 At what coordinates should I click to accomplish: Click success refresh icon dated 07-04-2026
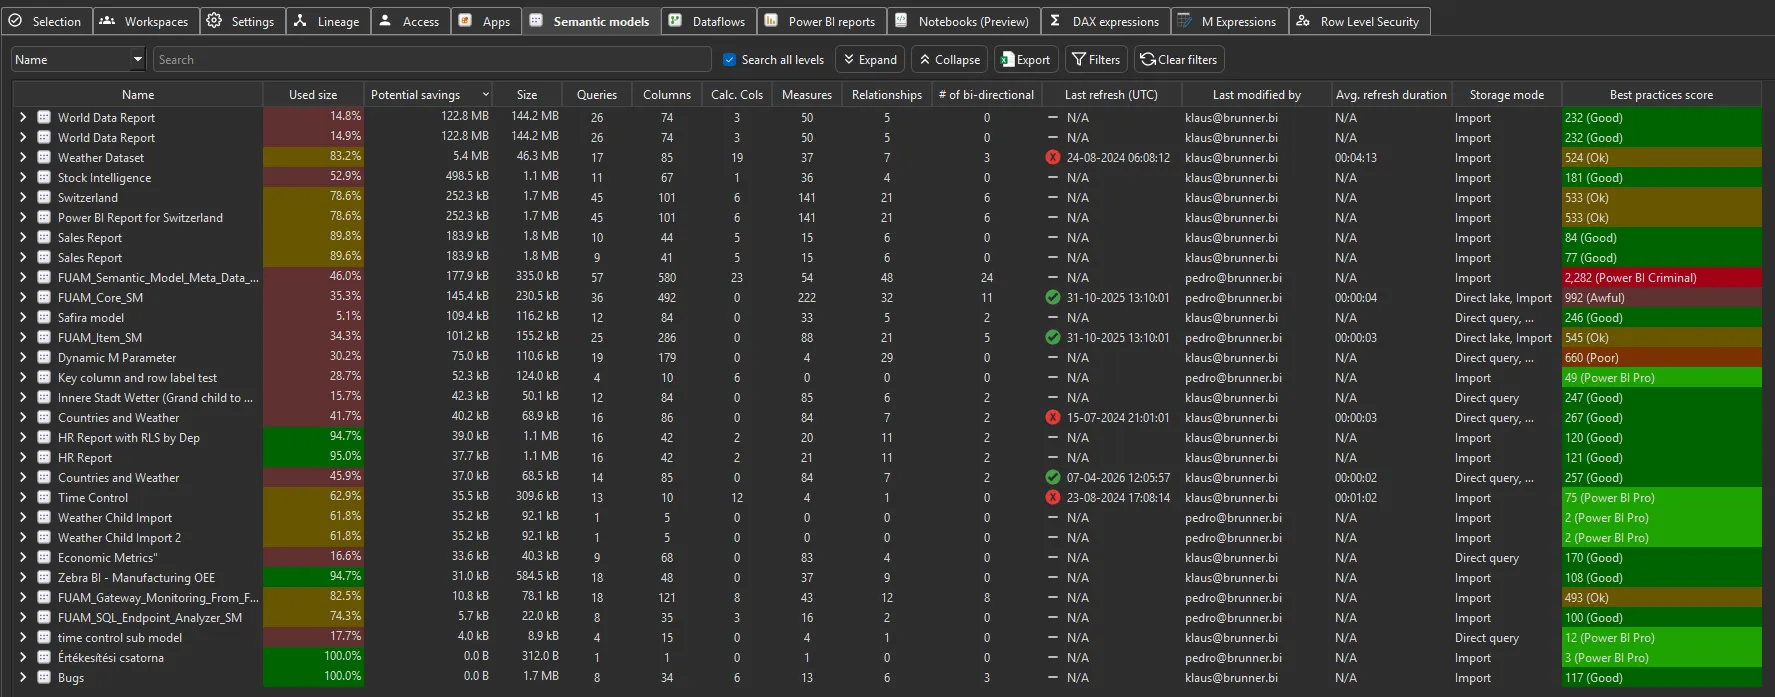tap(1052, 477)
